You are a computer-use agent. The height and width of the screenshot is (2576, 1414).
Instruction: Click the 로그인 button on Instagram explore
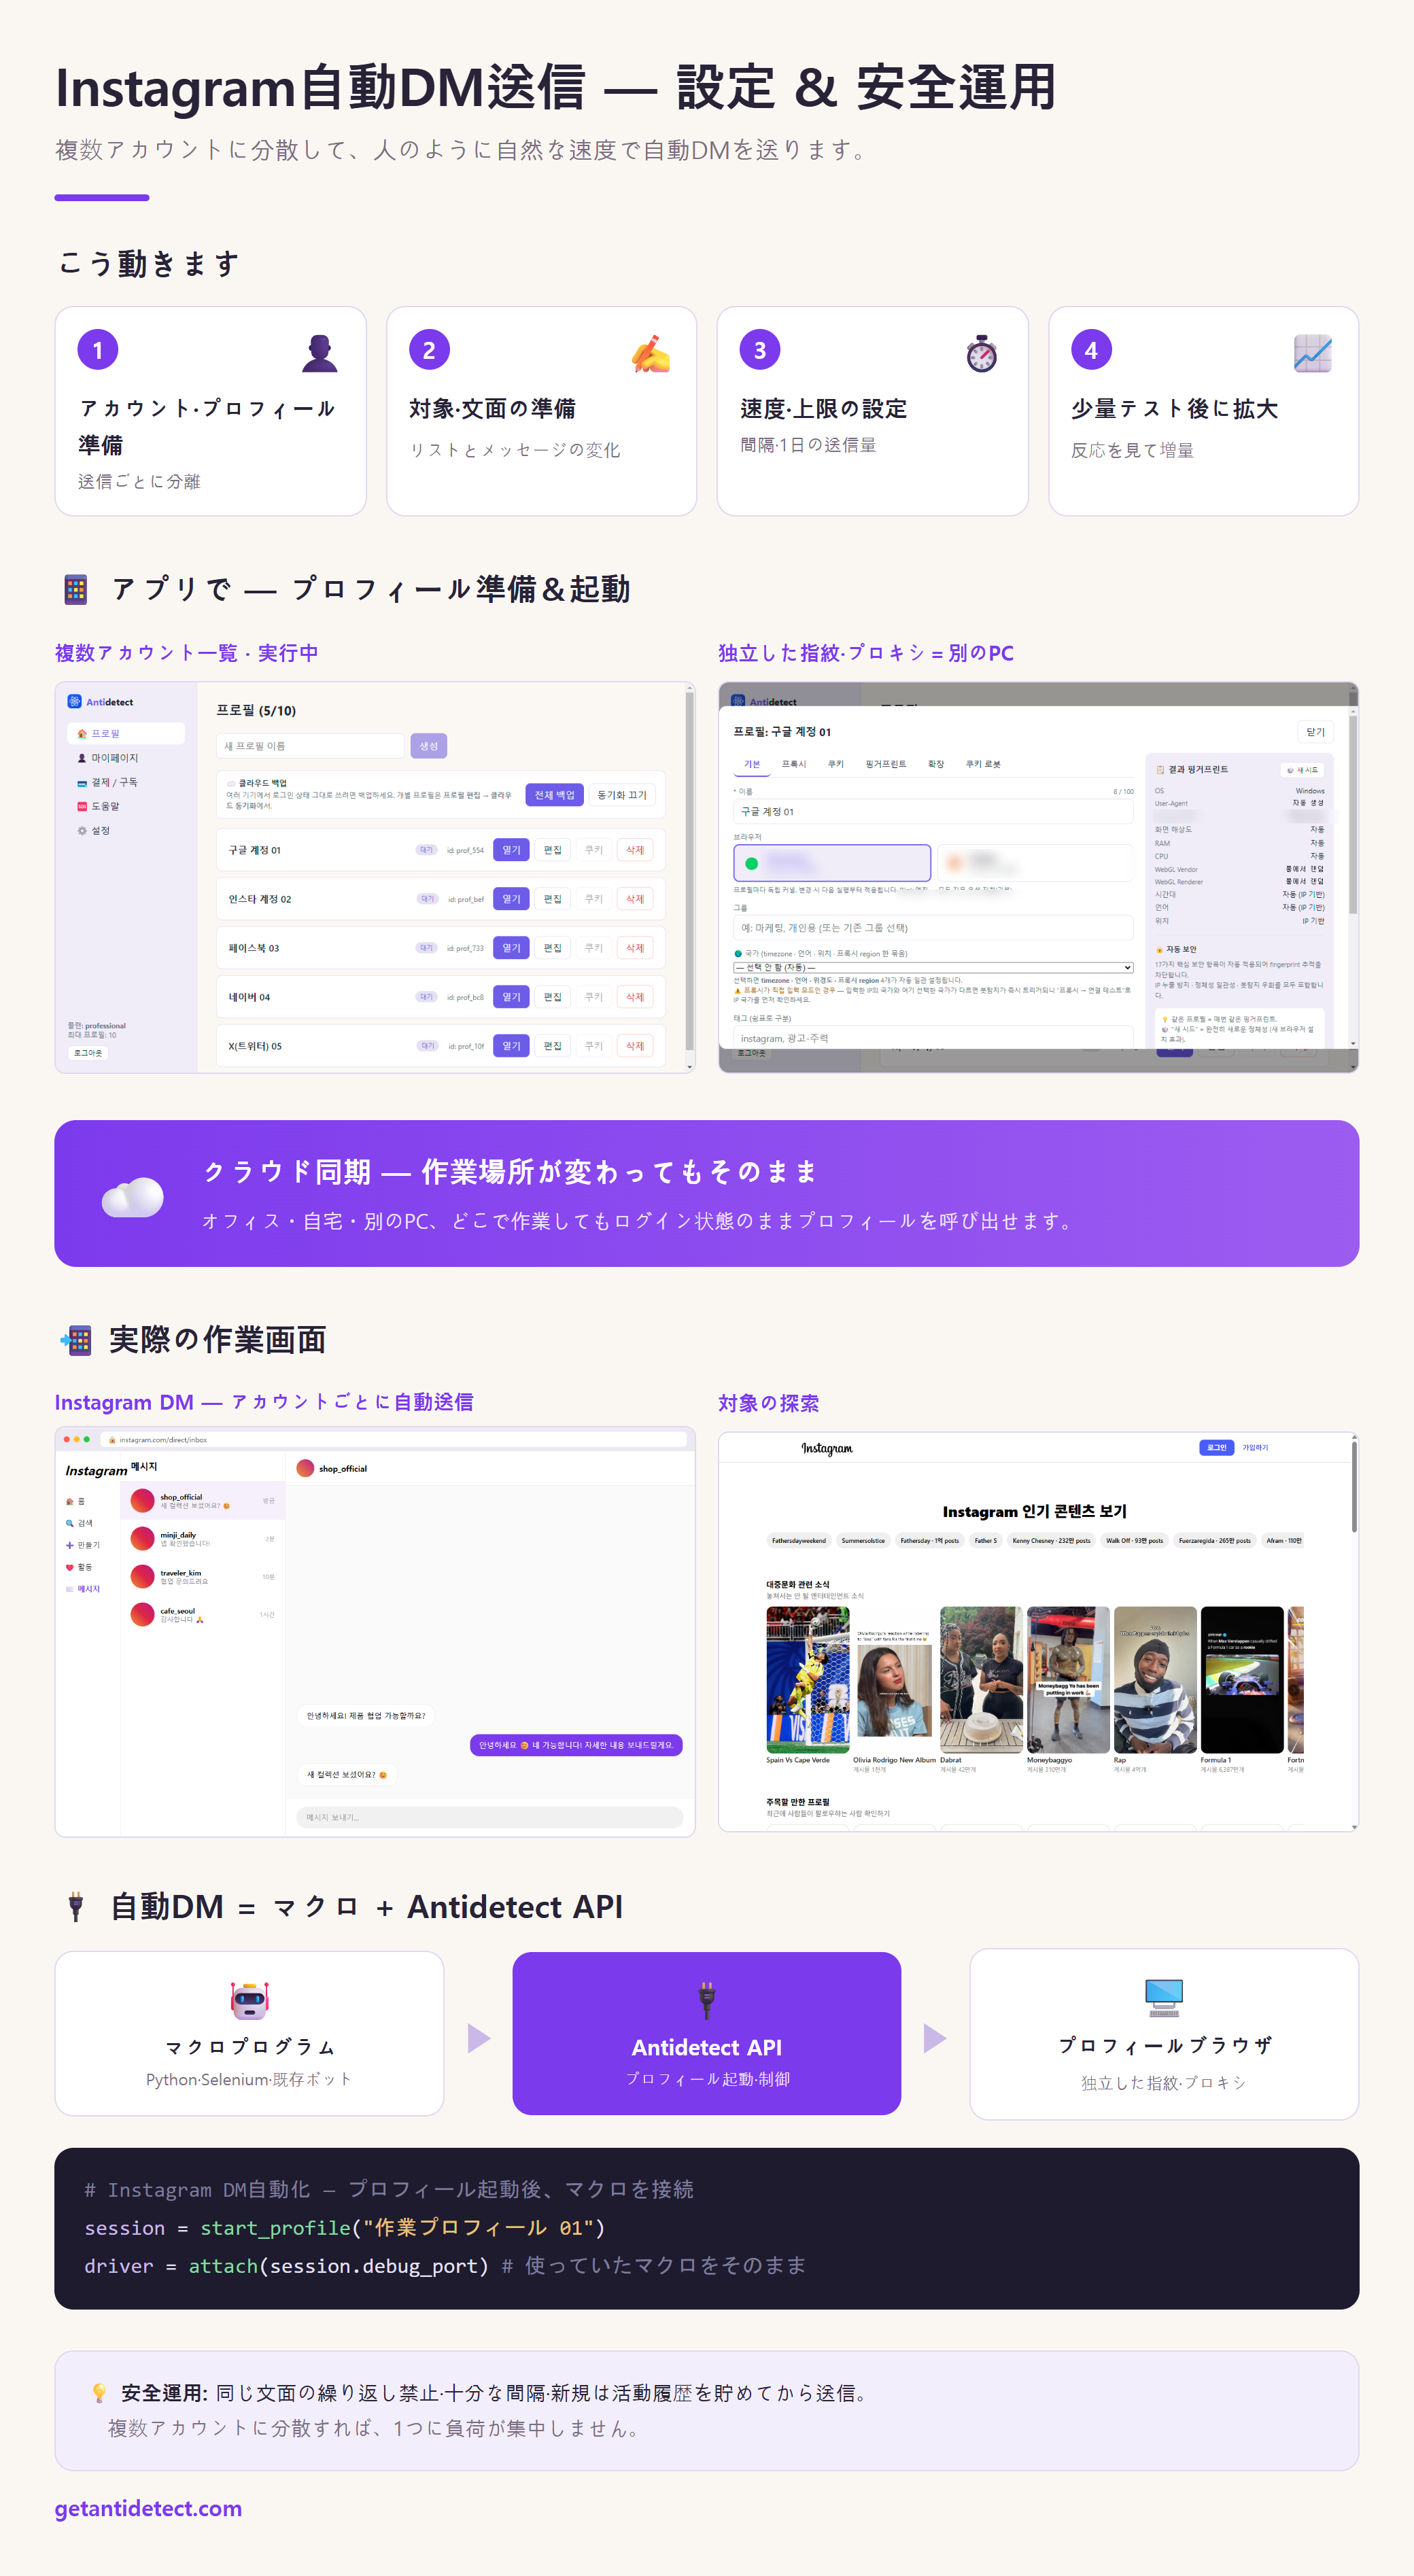coord(1216,1447)
